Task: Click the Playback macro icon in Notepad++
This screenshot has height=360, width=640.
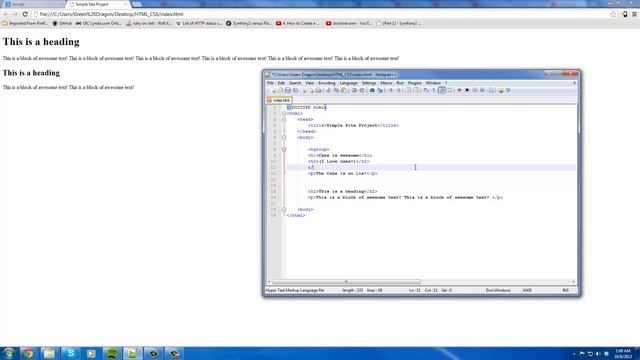Action: (474, 90)
